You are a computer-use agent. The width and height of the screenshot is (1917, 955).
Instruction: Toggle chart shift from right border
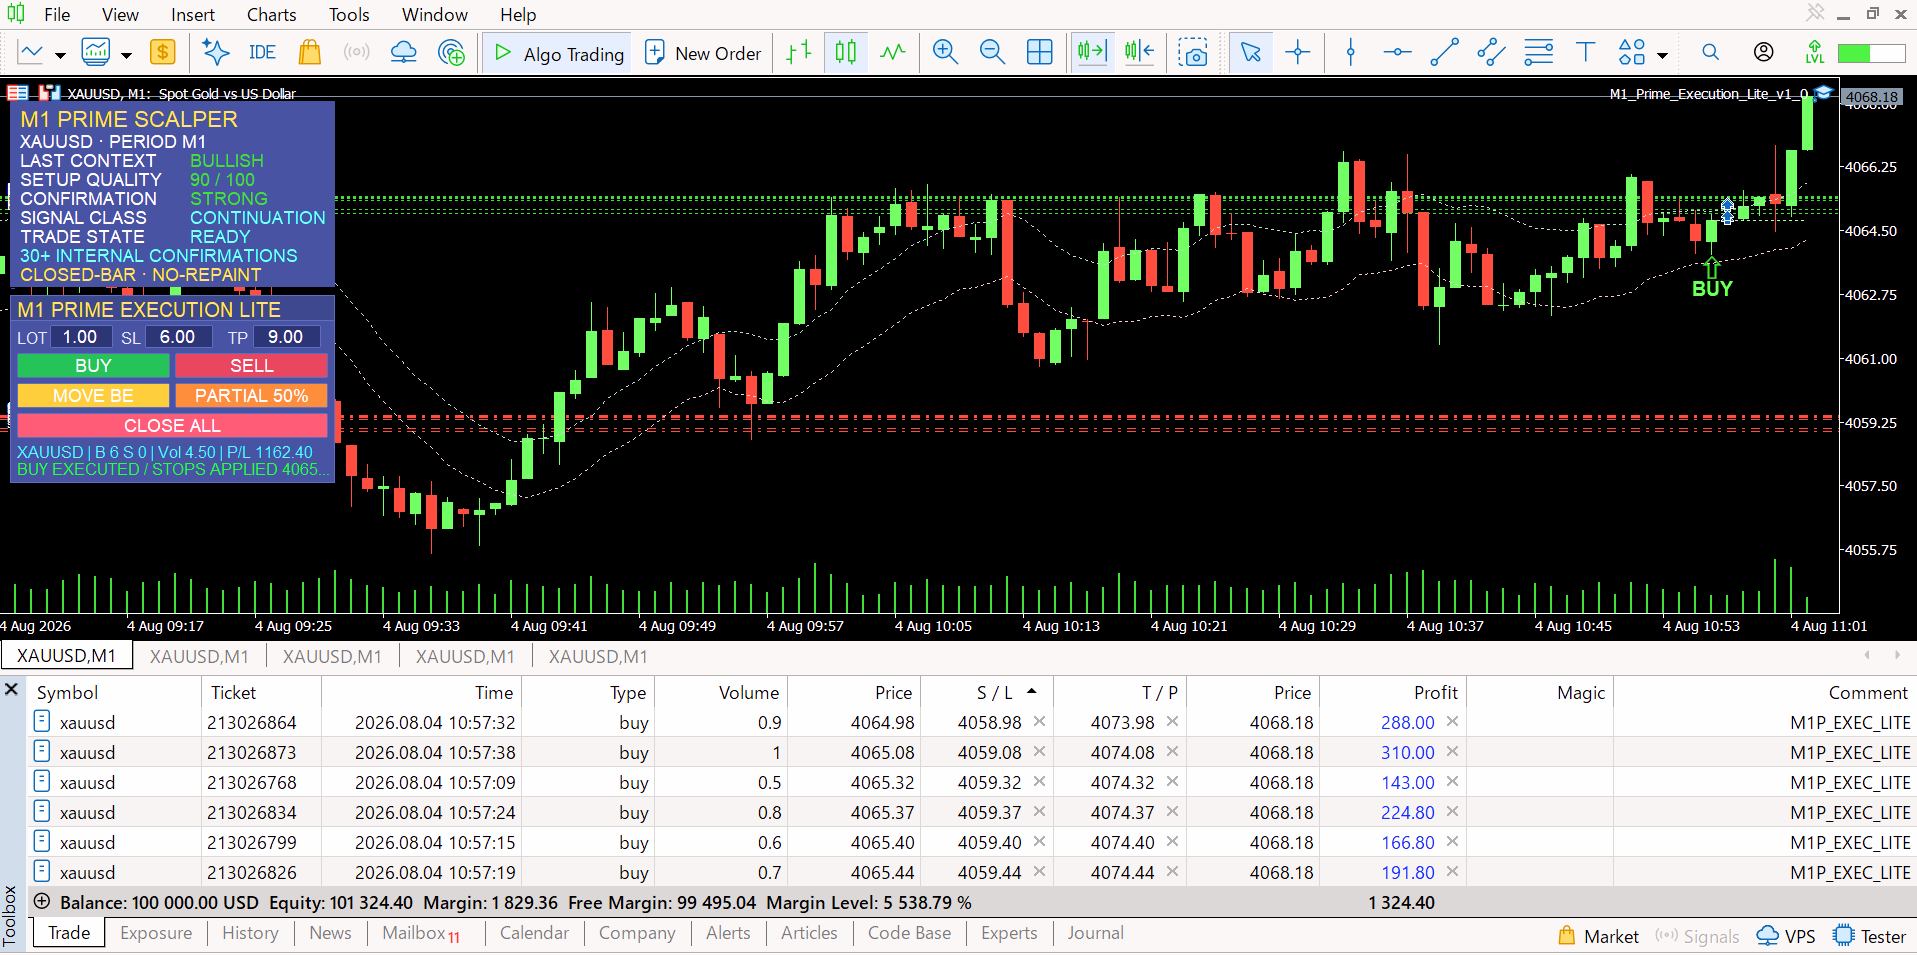coord(1139,53)
